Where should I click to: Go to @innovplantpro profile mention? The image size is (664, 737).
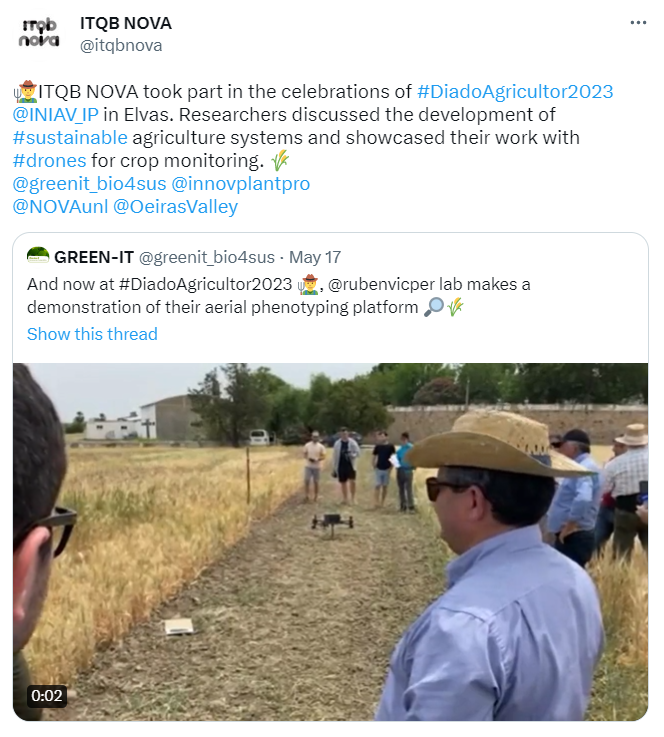click(241, 184)
